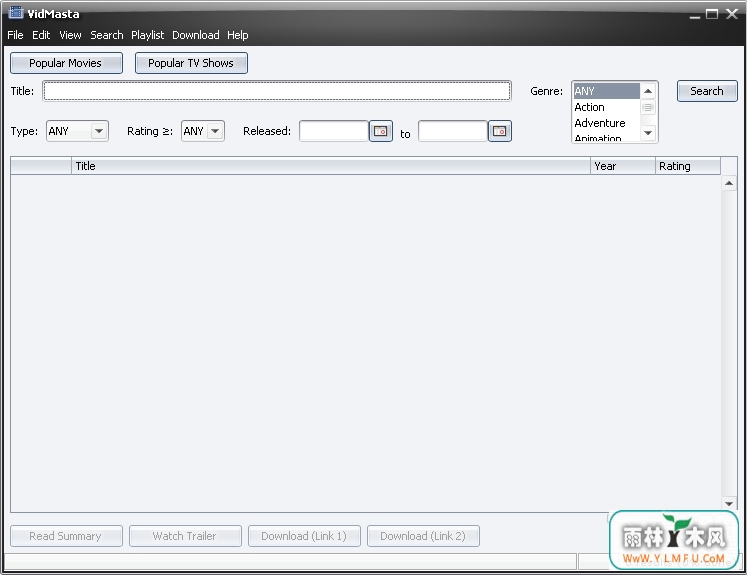
Task: Expand the Type dropdown
Action: 99,131
